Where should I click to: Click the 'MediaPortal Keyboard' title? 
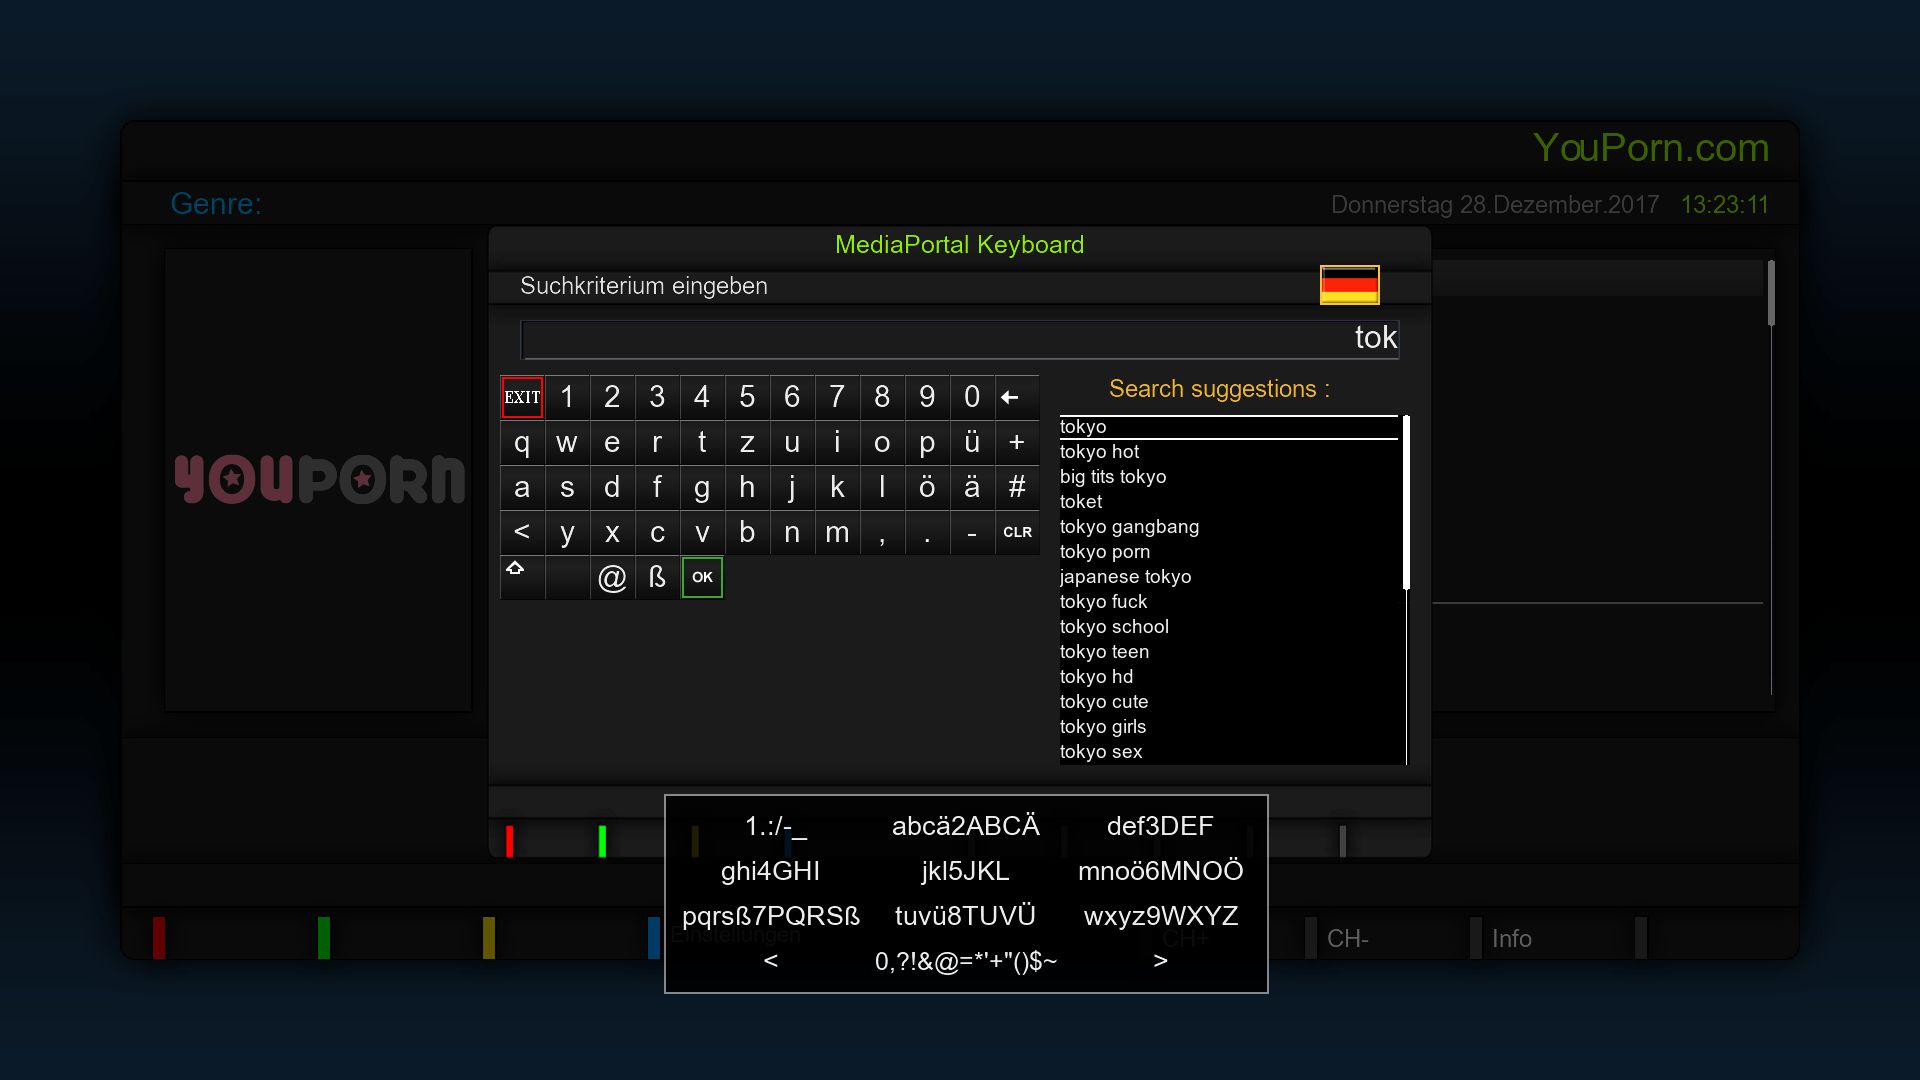coord(959,245)
